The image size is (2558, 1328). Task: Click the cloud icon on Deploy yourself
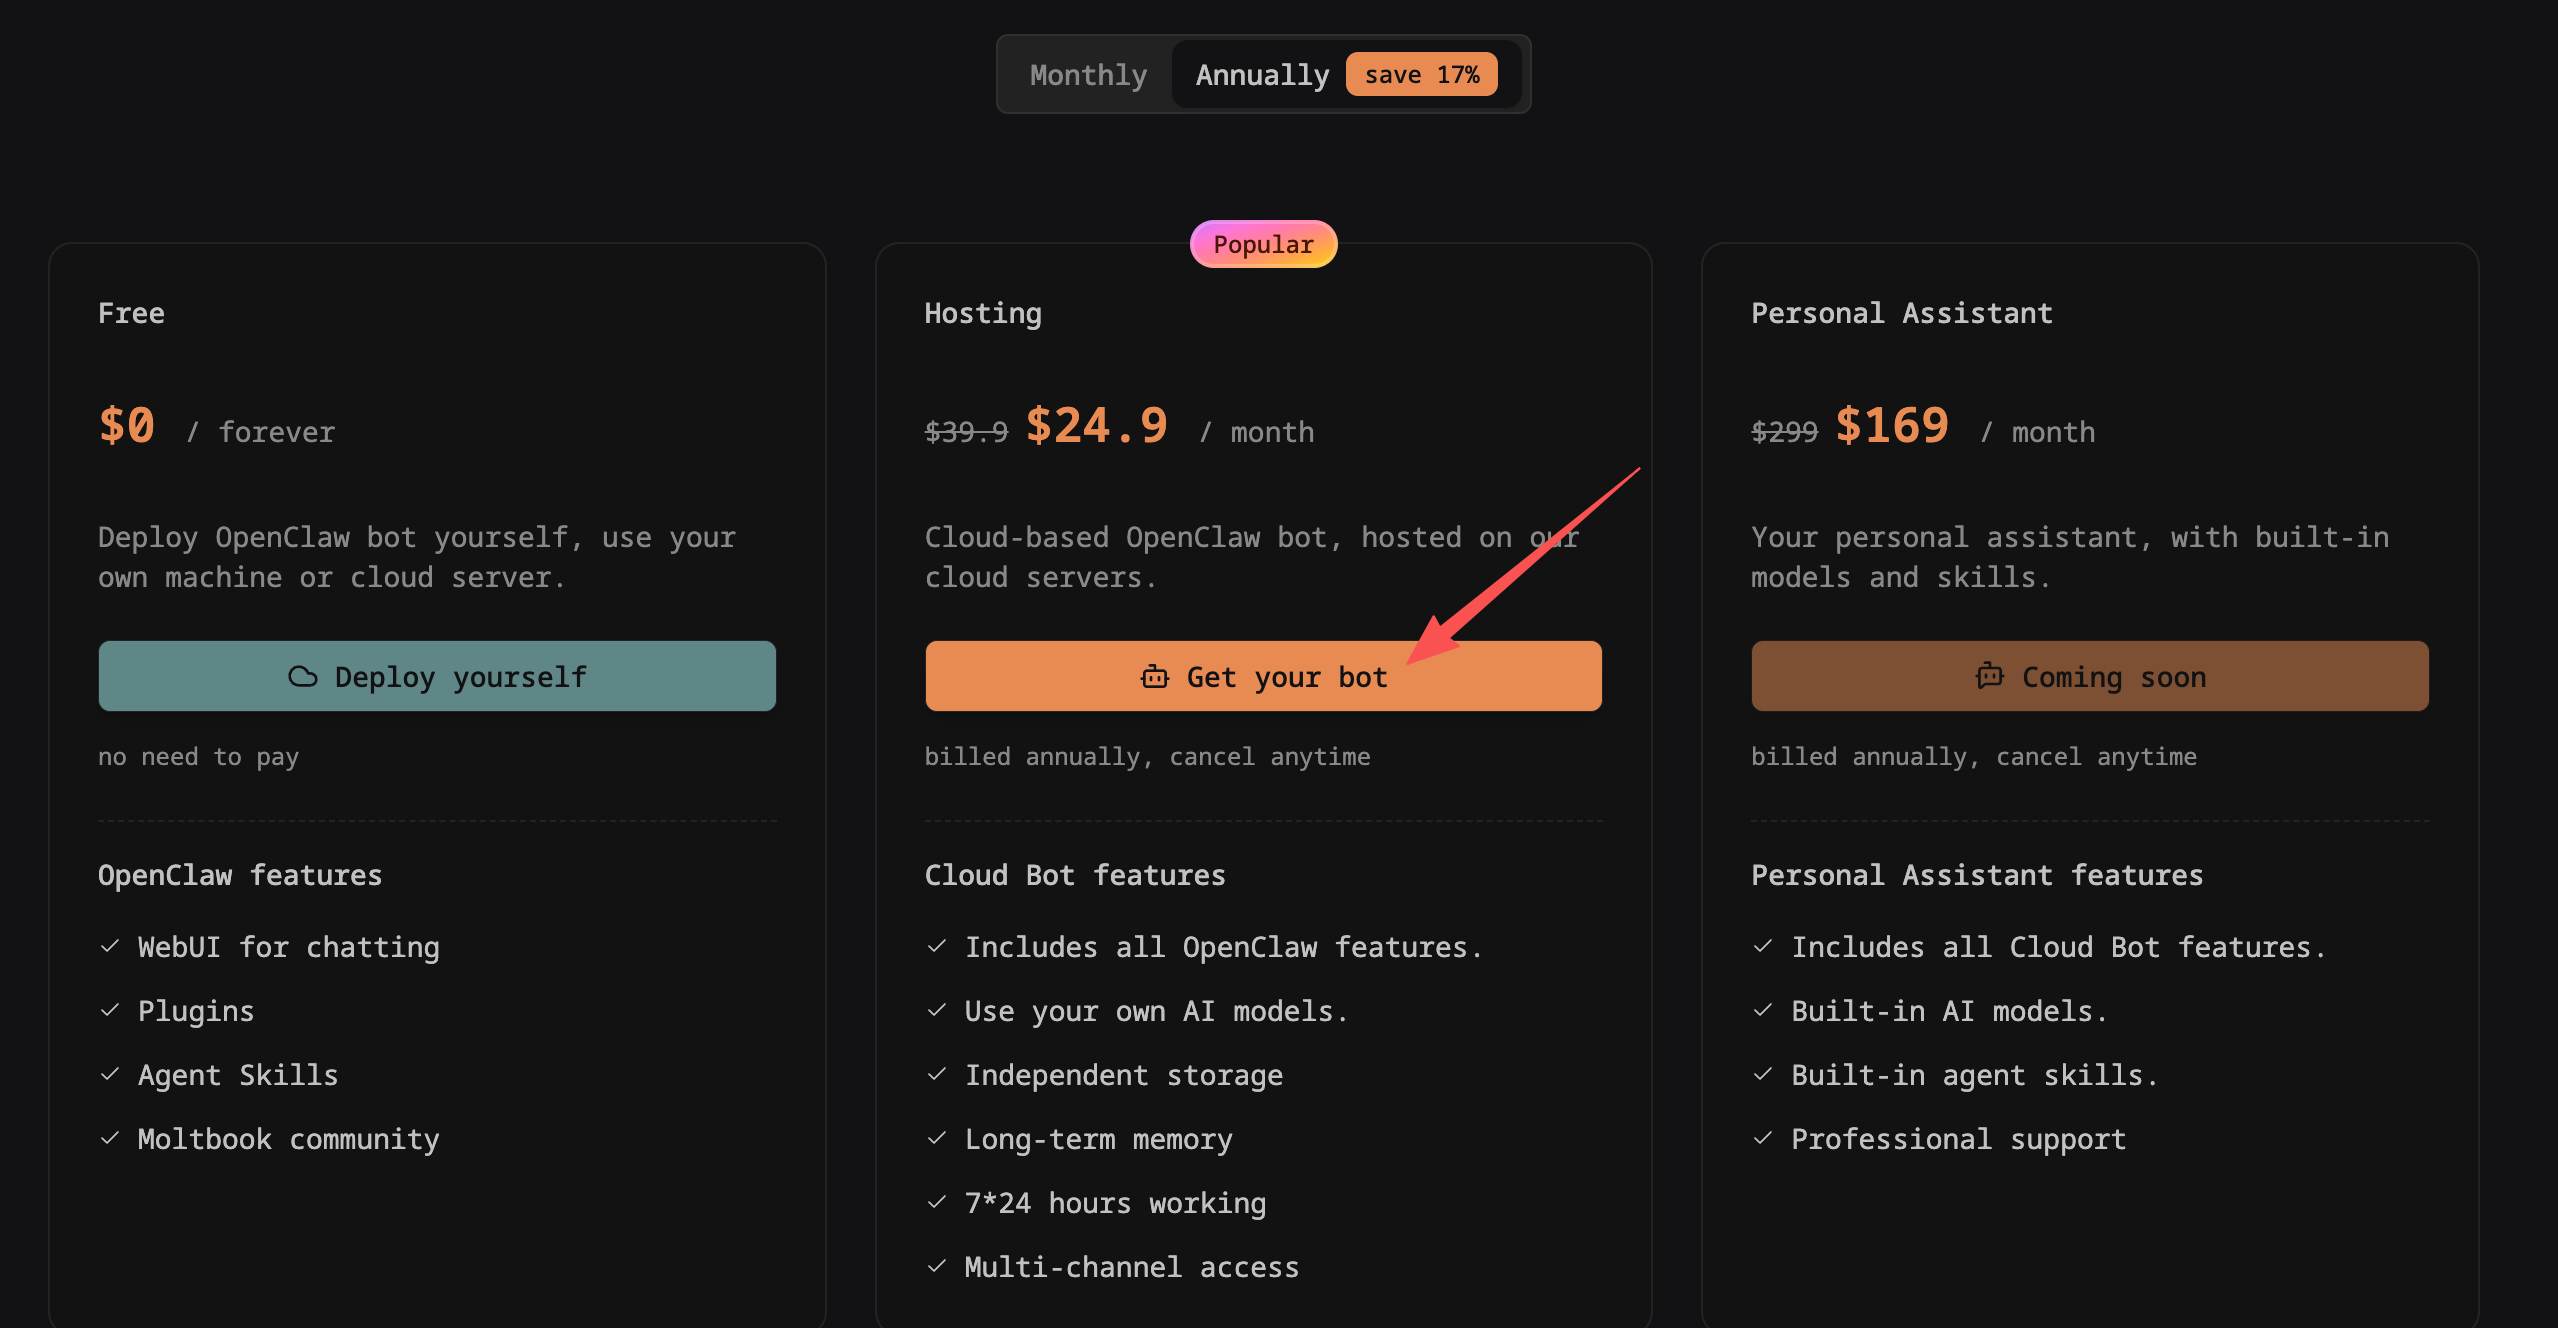click(x=303, y=677)
